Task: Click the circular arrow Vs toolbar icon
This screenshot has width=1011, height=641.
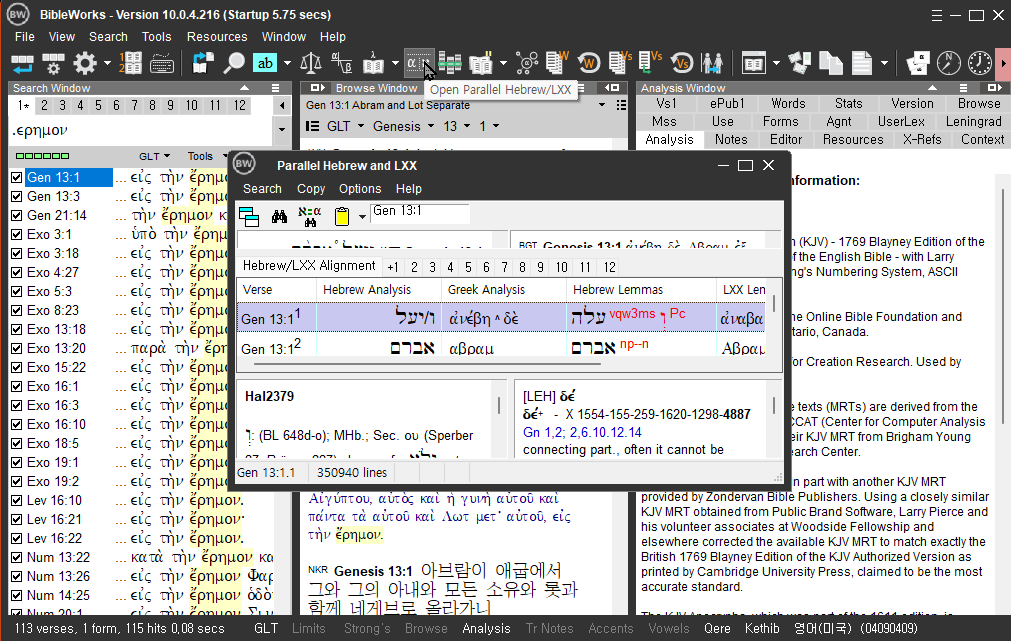Action: coord(682,63)
